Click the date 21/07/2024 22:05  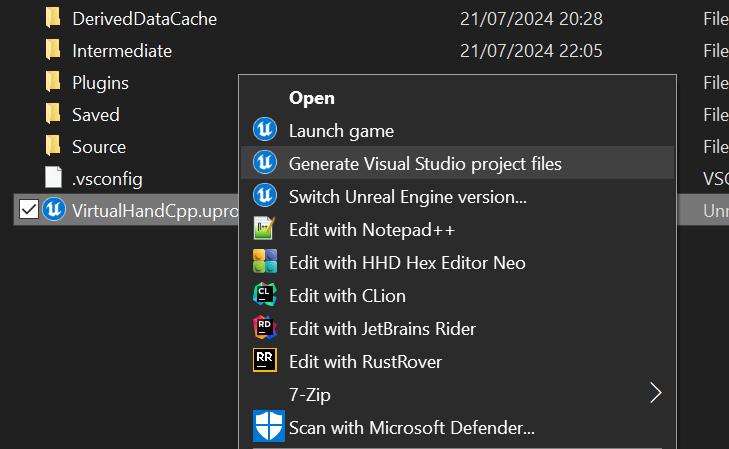(x=531, y=51)
